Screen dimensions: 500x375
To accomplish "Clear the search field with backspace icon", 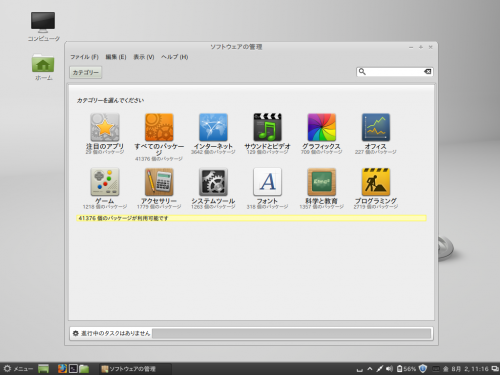I will point(427,72).
